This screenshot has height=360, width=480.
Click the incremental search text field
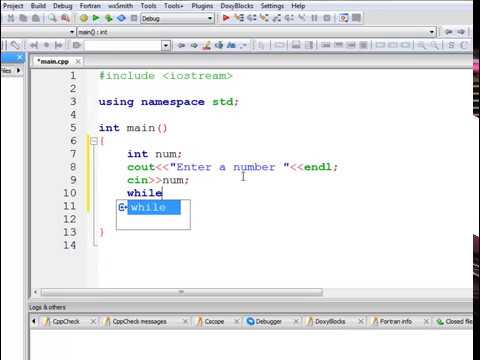point(123,45)
